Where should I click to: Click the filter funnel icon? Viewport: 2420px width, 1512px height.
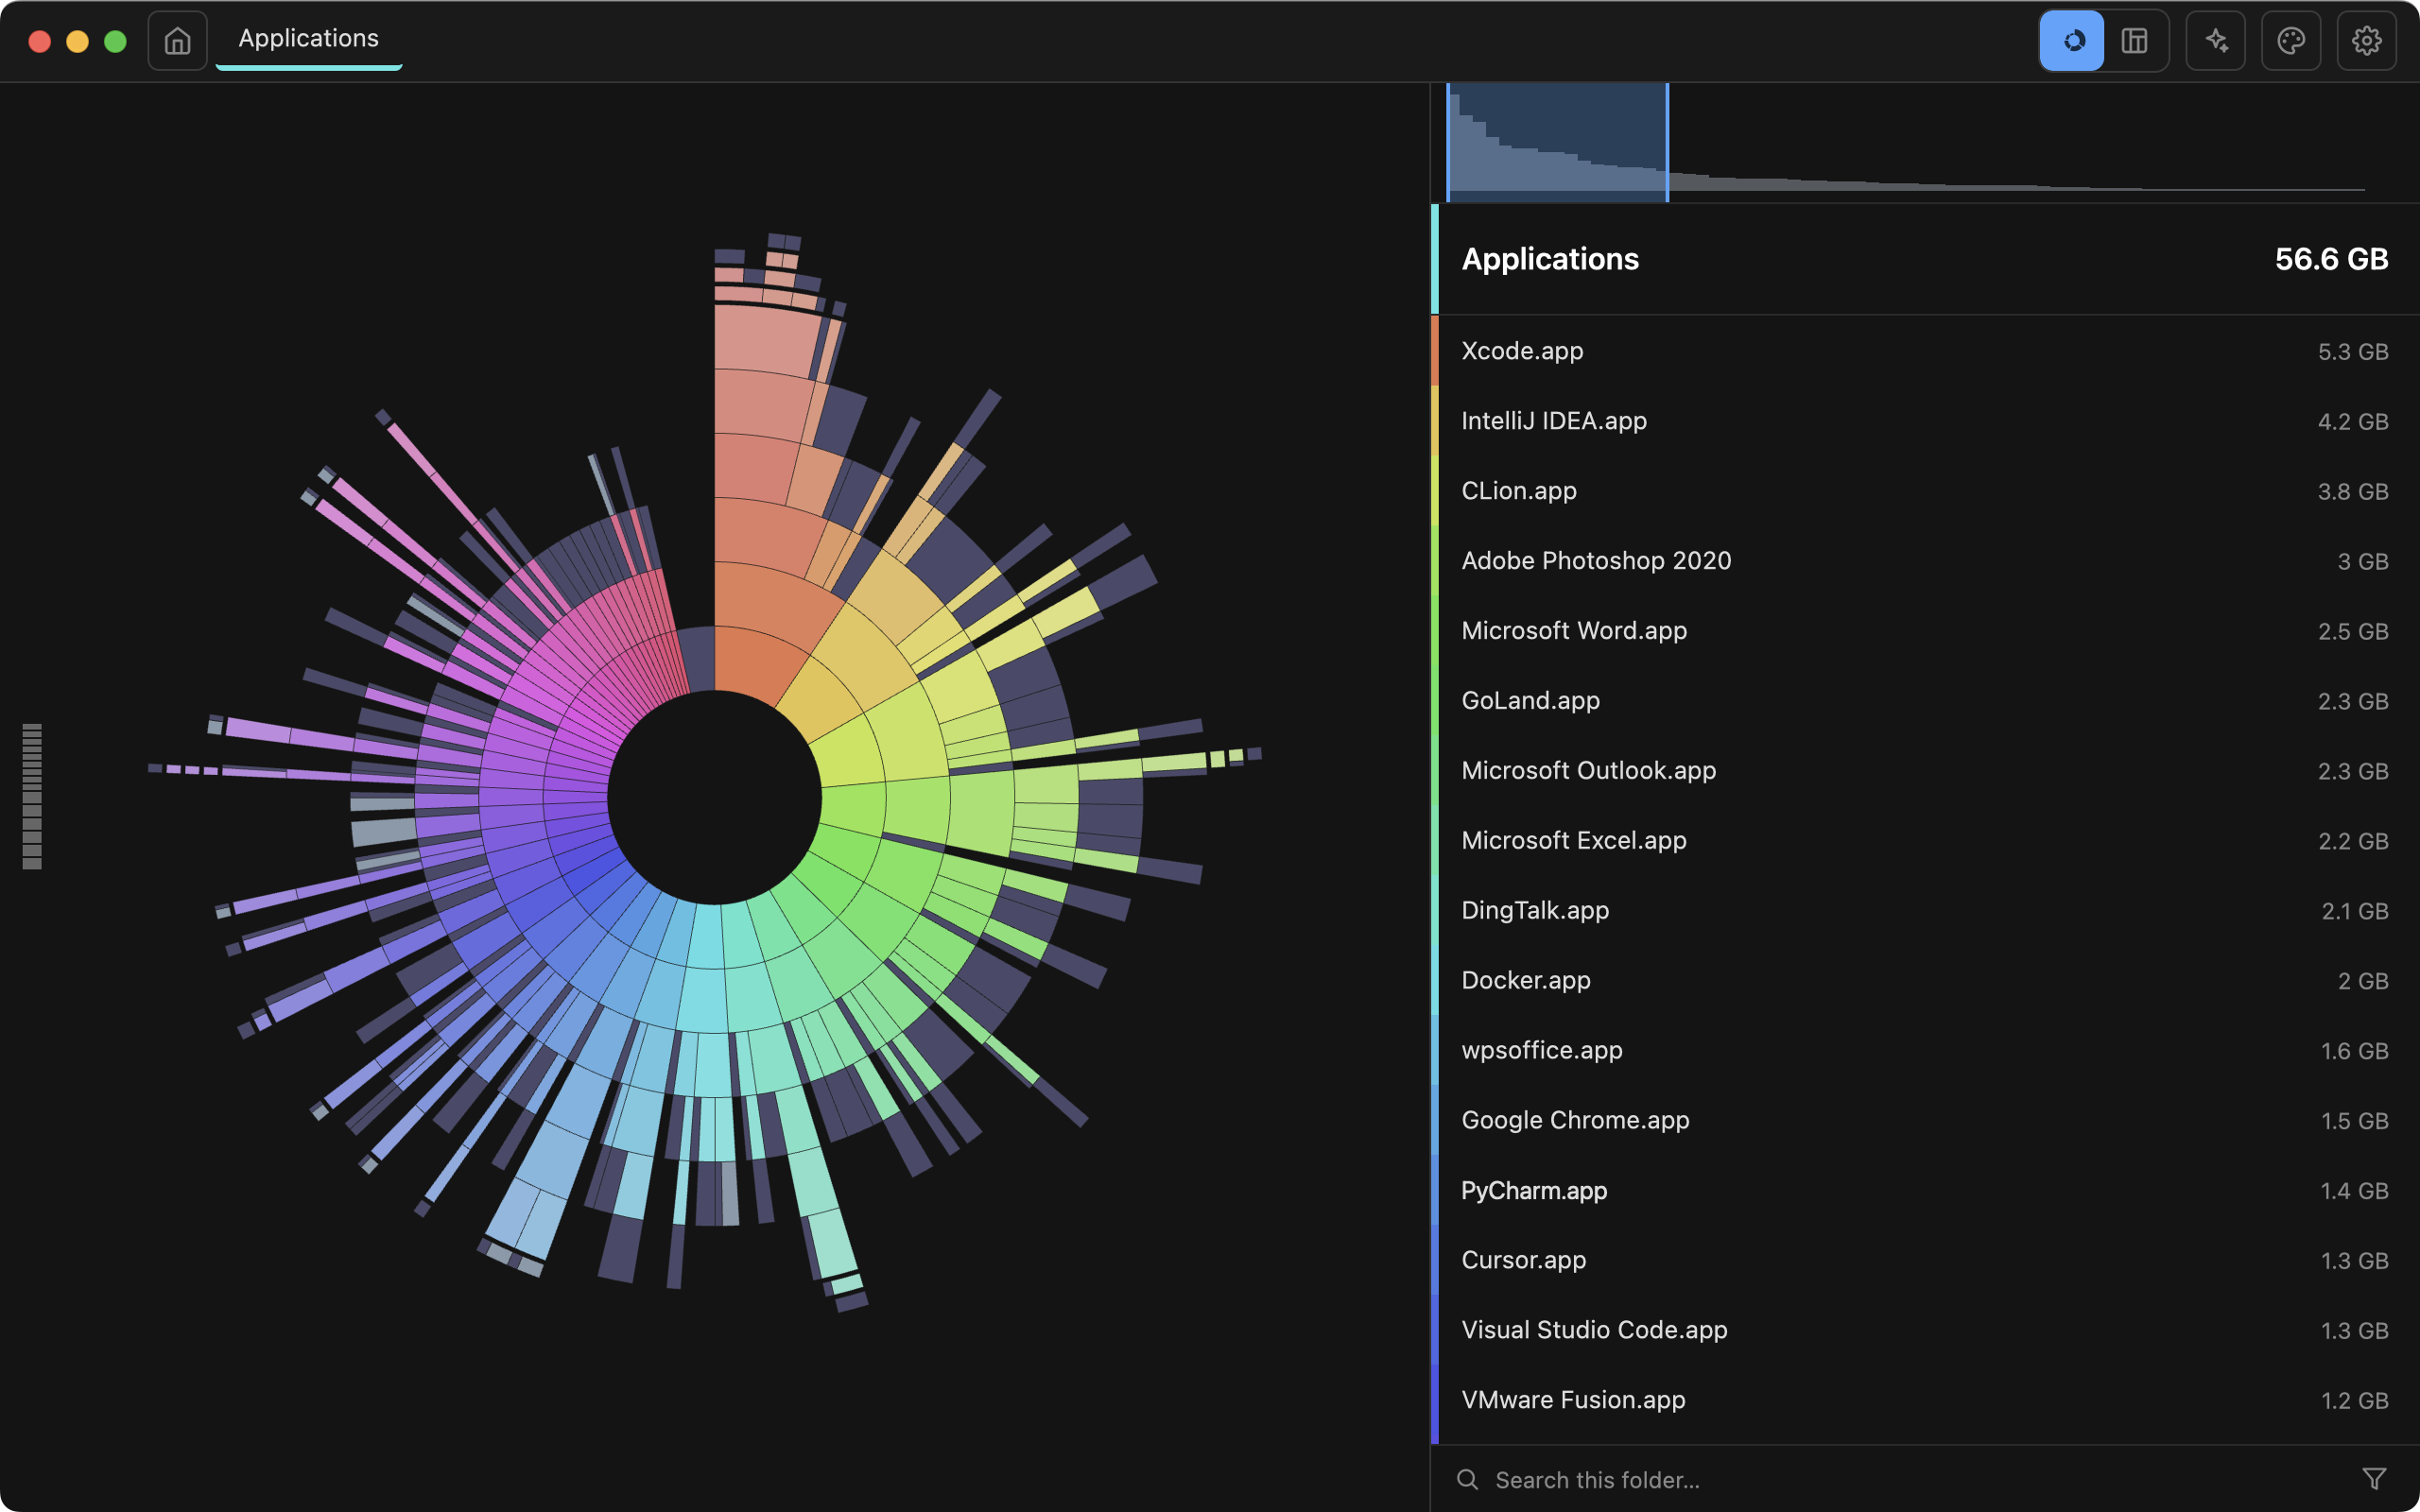[2374, 1479]
